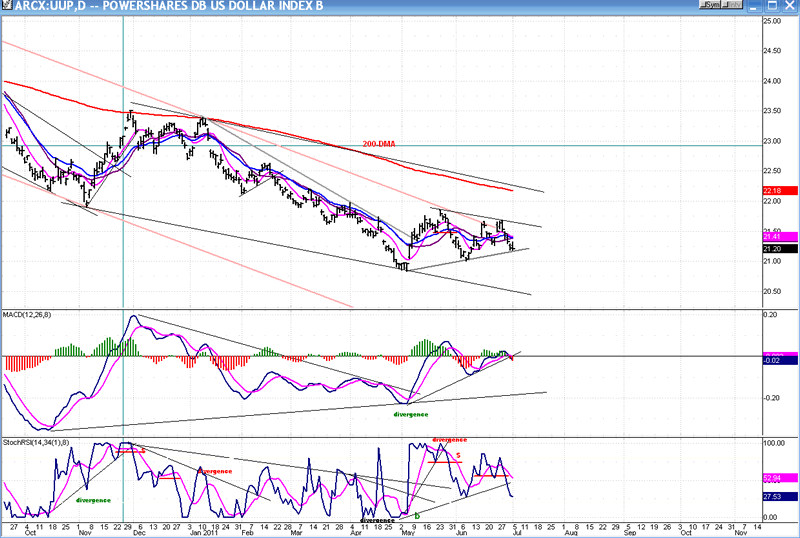
Task: Close the UUP chart window
Action: tap(790, 7)
